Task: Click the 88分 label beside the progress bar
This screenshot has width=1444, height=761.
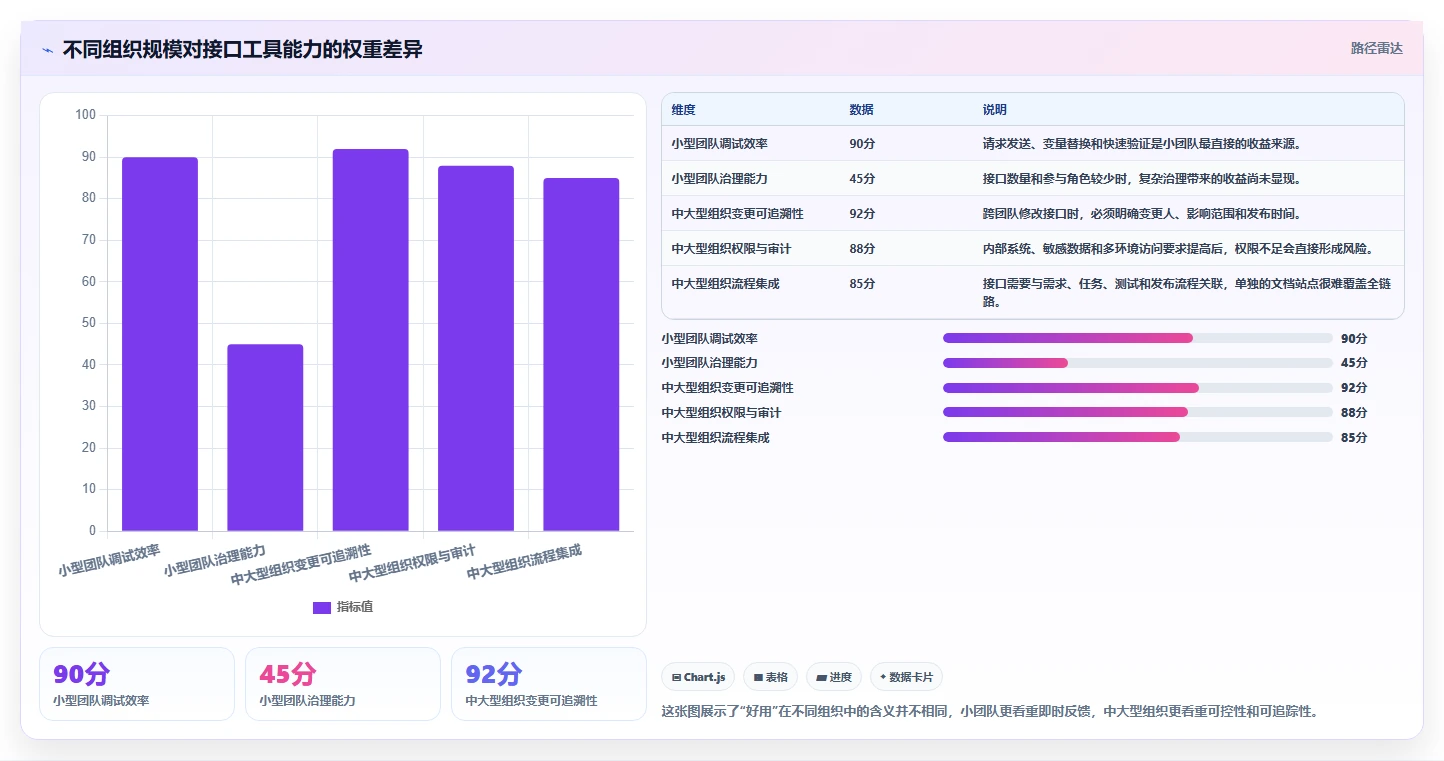Action: (x=1354, y=412)
